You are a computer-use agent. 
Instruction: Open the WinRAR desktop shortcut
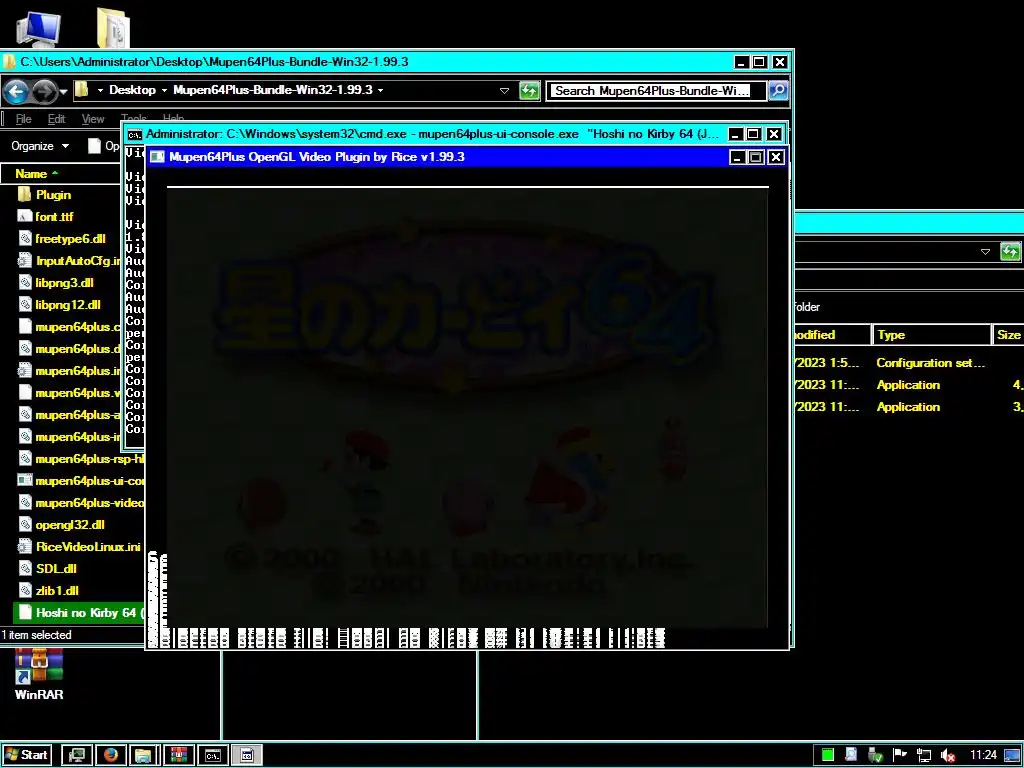click(x=39, y=675)
